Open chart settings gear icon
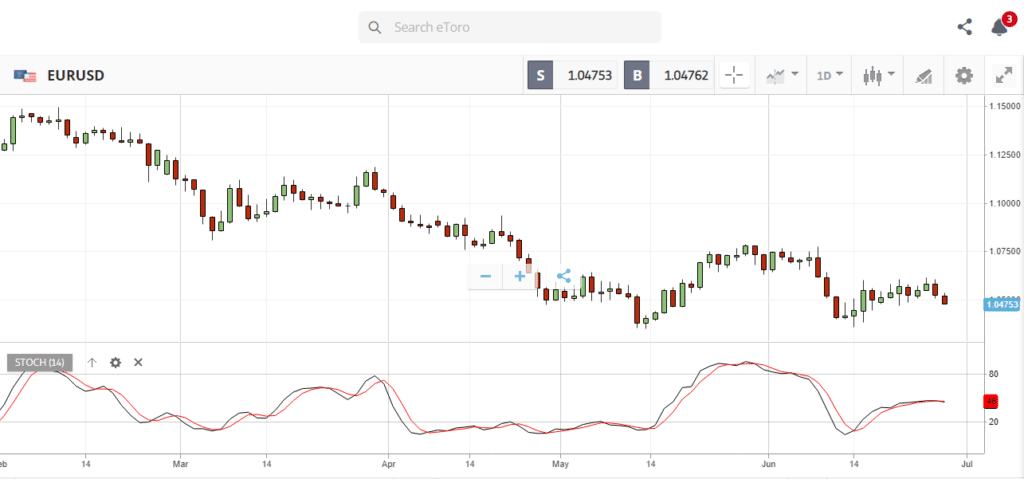The width and height of the screenshot is (1024, 479). tap(964, 75)
